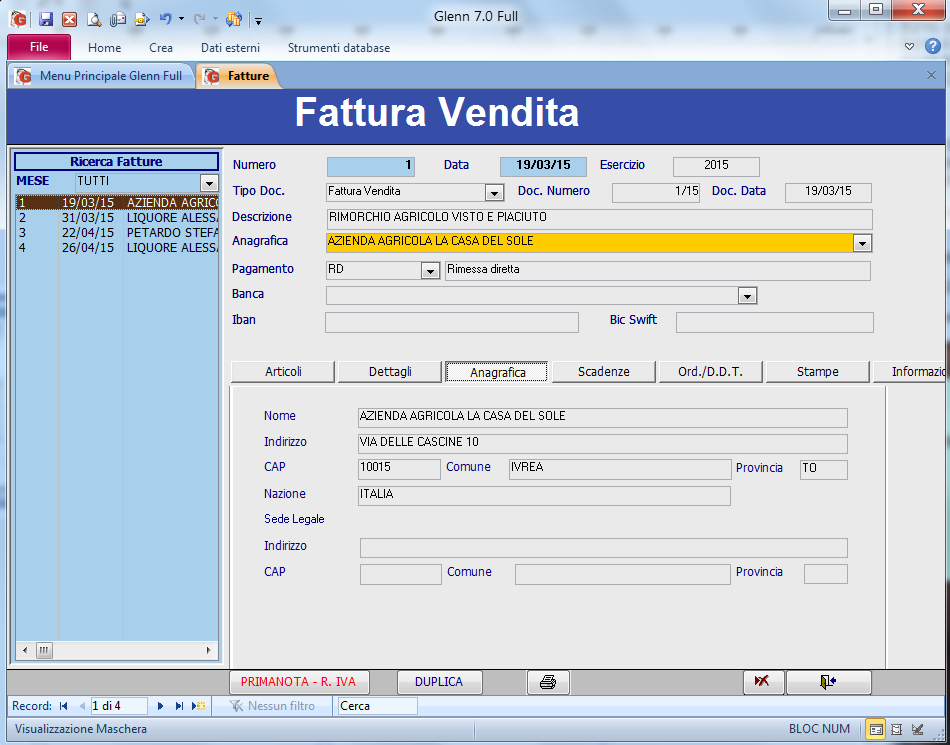The height and width of the screenshot is (745, 950).
Task: Click the Data field 19/03/15
Action: (543, 167)
